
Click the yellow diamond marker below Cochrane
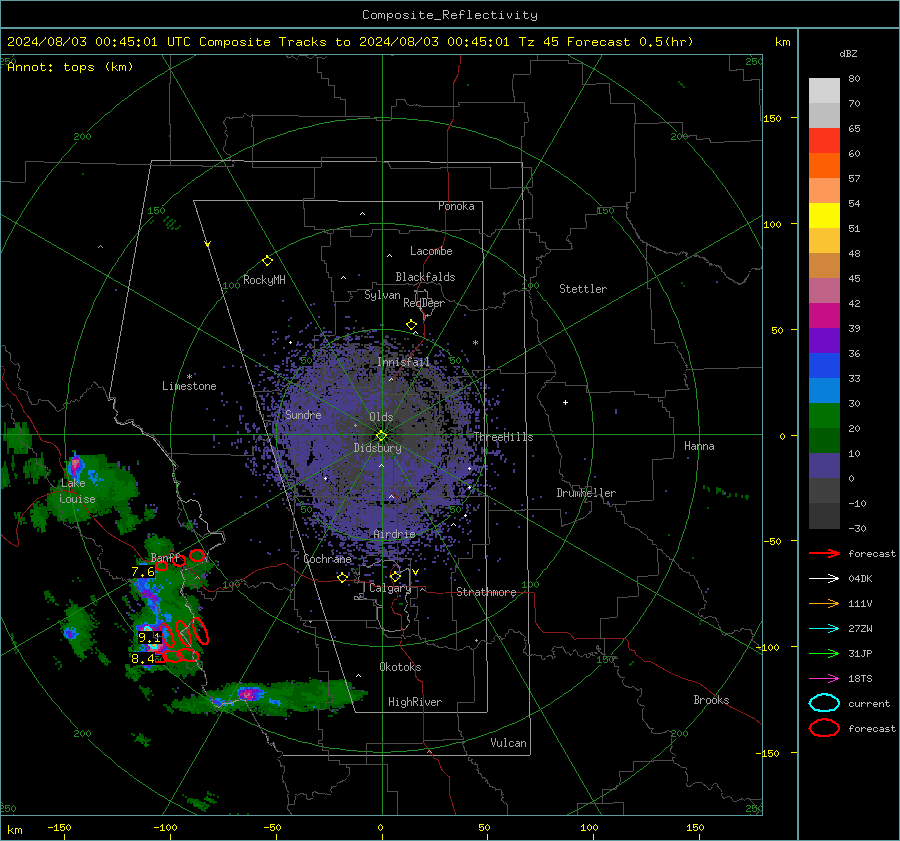coord(343,577)
